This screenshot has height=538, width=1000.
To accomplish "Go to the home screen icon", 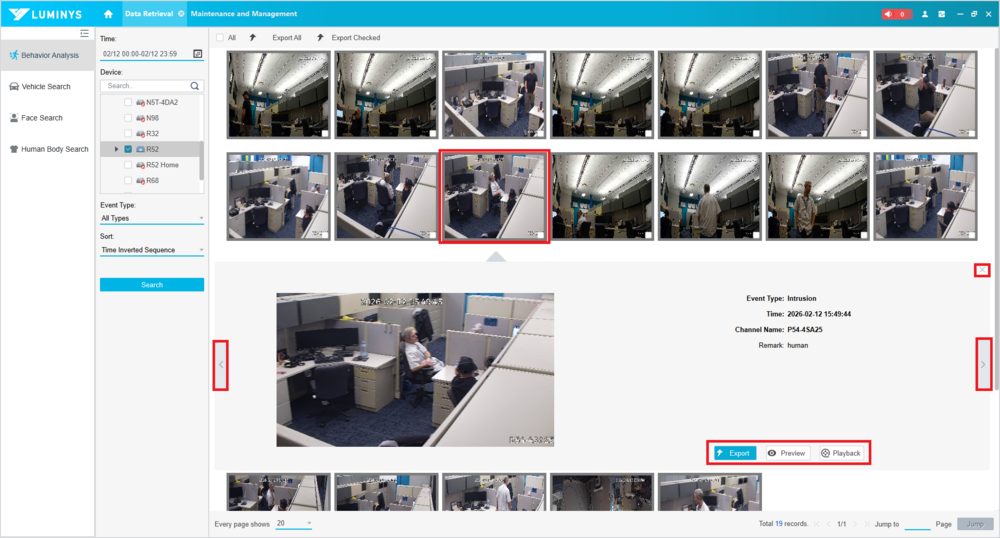I will [x=108, y=14].
